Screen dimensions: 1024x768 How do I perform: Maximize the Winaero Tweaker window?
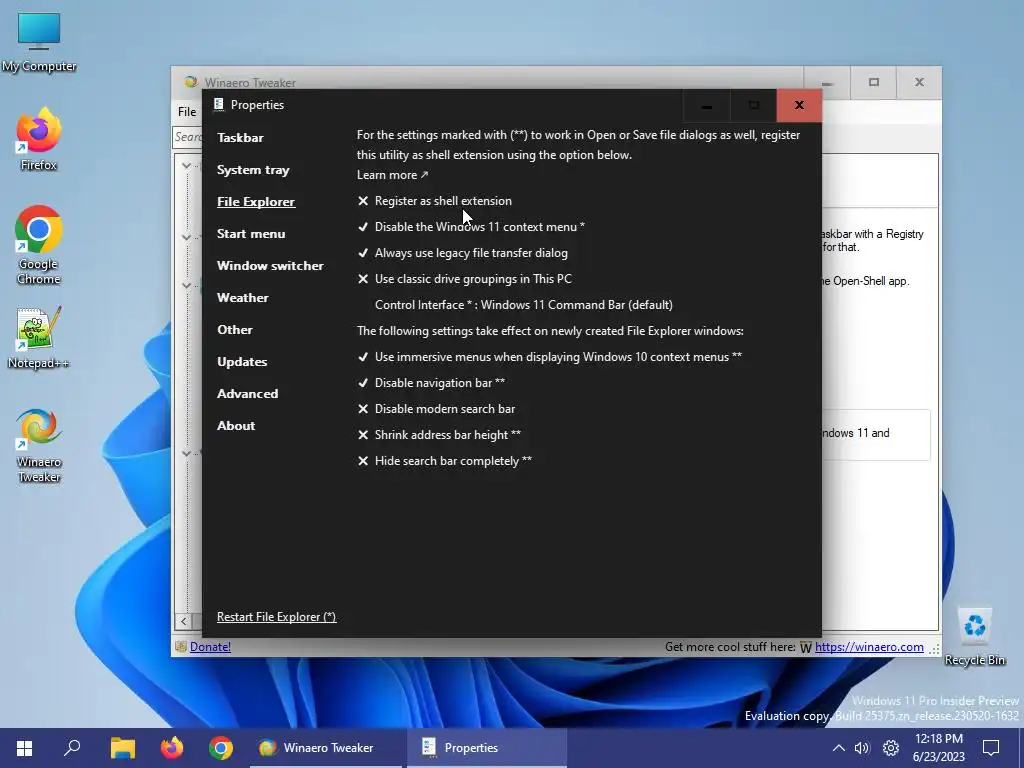point(874,82)
